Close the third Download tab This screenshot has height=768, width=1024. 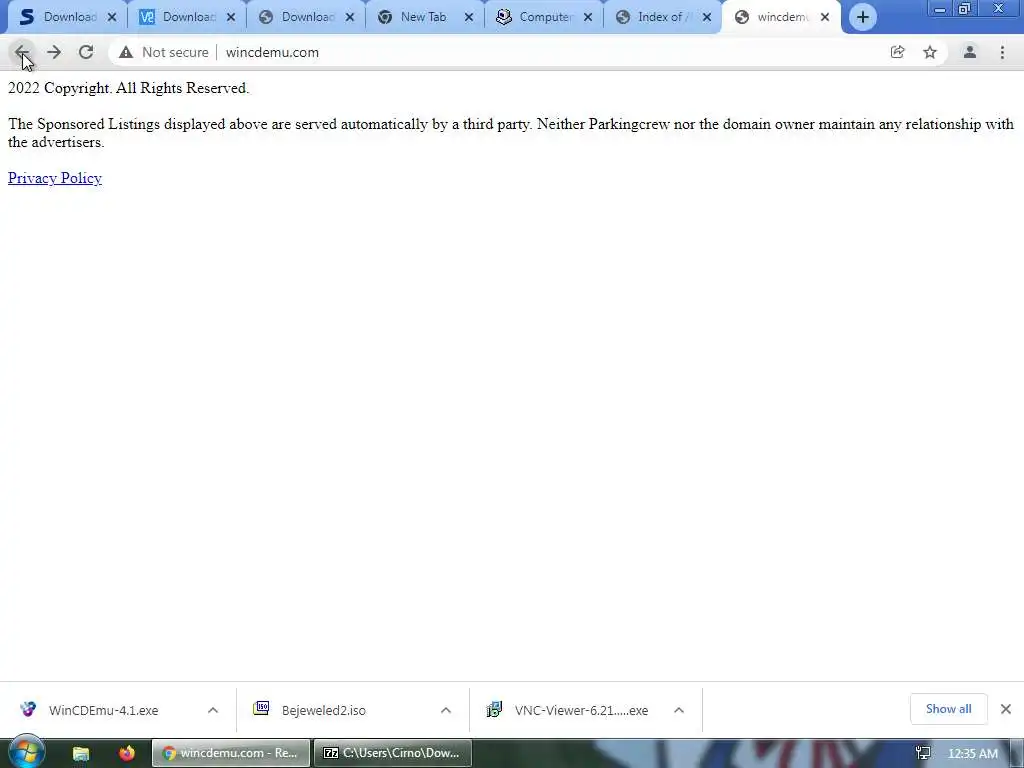click(349, 17)
